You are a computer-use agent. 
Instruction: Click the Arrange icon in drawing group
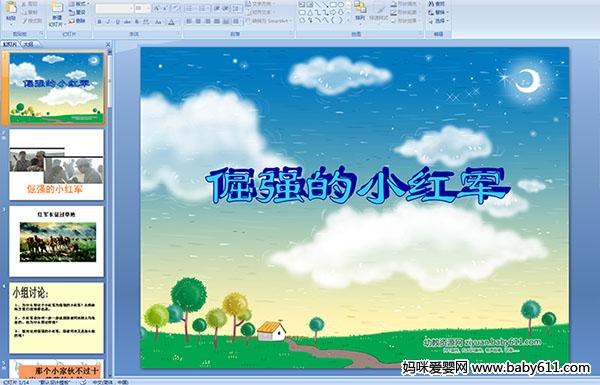click(360, 11)
